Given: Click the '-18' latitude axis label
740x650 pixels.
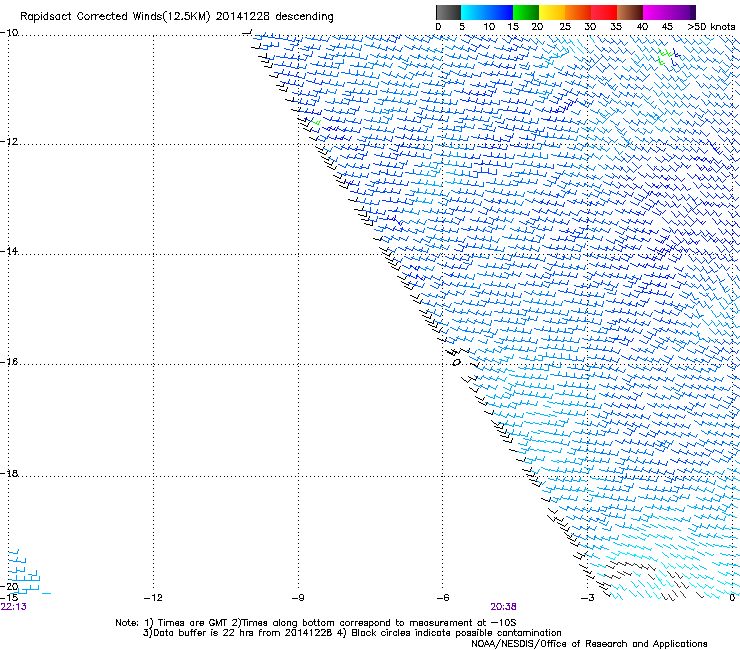Looking at the screenshot, I should click(9, 473).
